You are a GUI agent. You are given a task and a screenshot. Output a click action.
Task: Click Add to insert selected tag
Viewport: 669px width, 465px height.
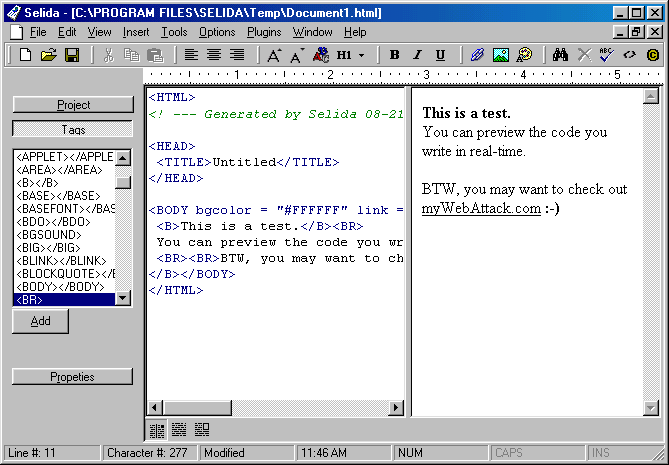41,321
